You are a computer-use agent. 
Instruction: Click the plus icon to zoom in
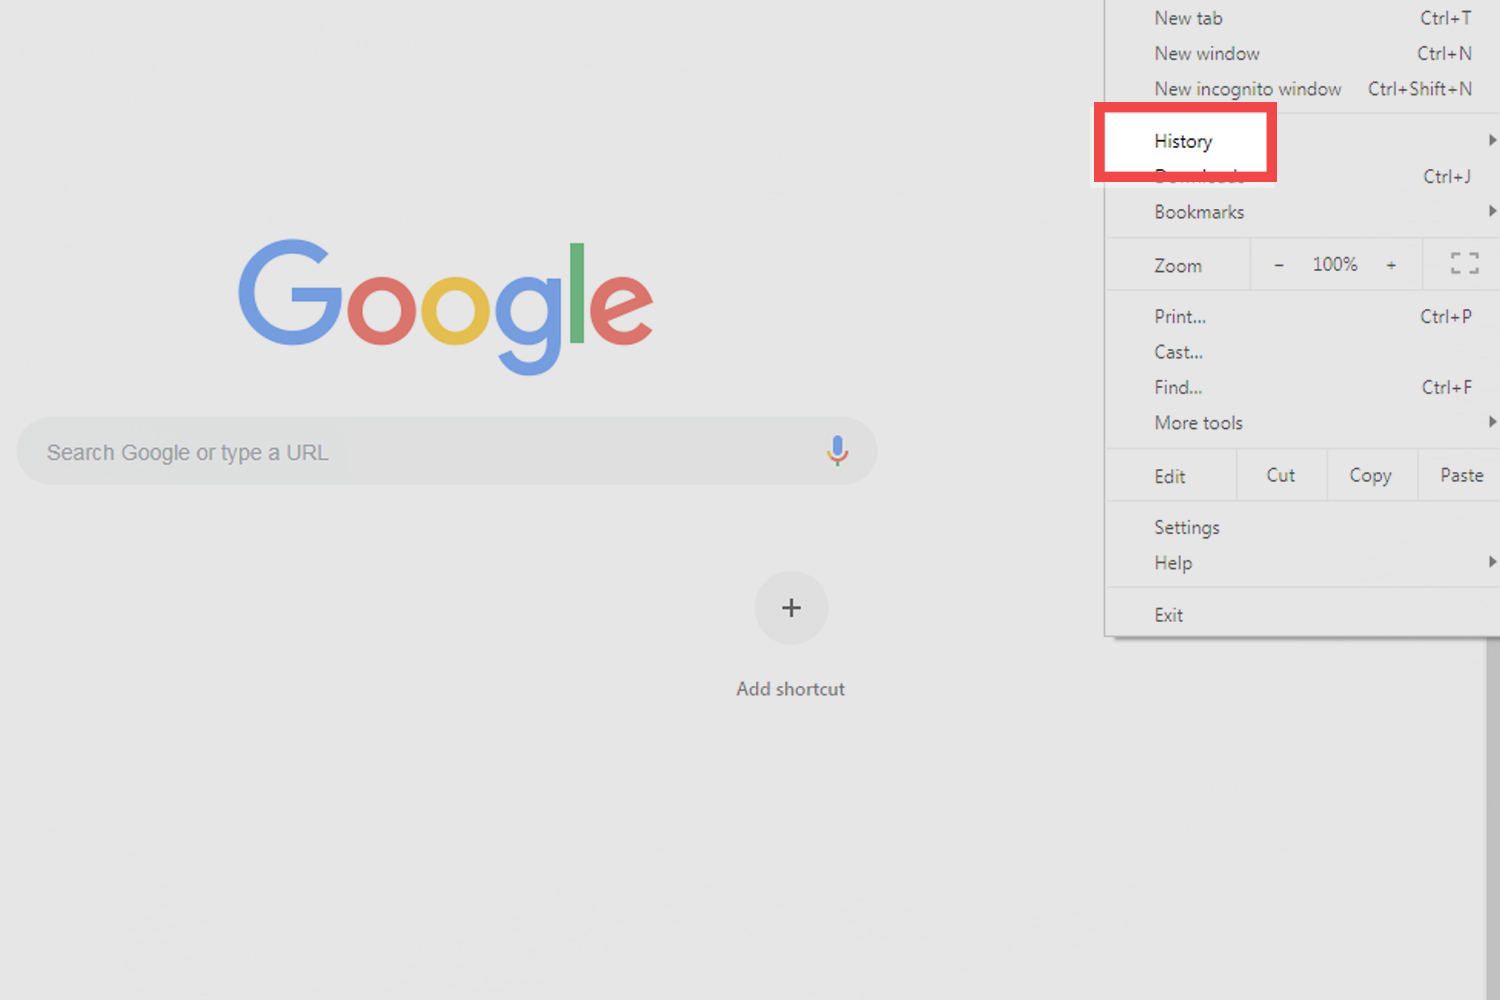[1391, 263]
